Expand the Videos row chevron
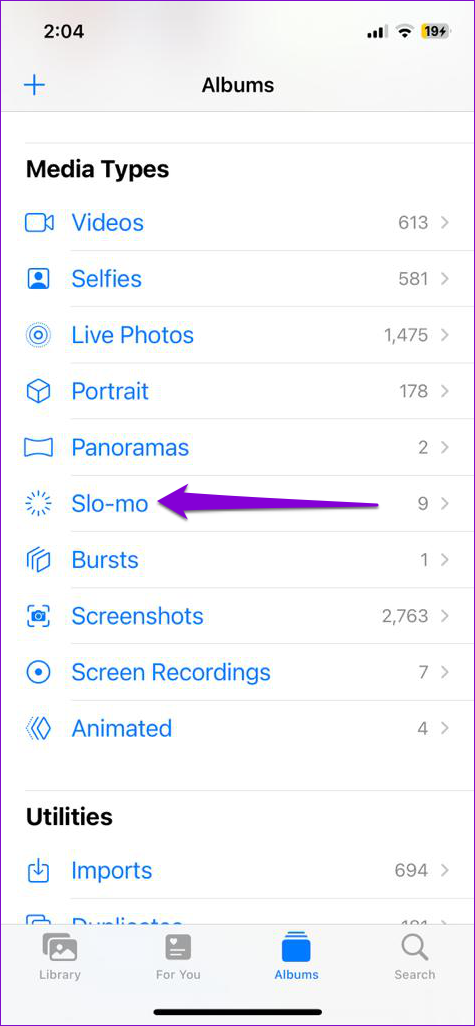The width and height of the screenshot is (475, 1026). 445,223
